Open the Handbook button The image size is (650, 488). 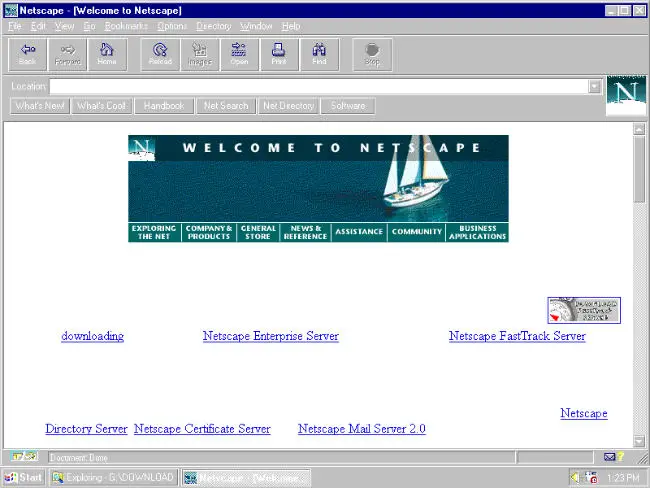(x=164, y=106)
